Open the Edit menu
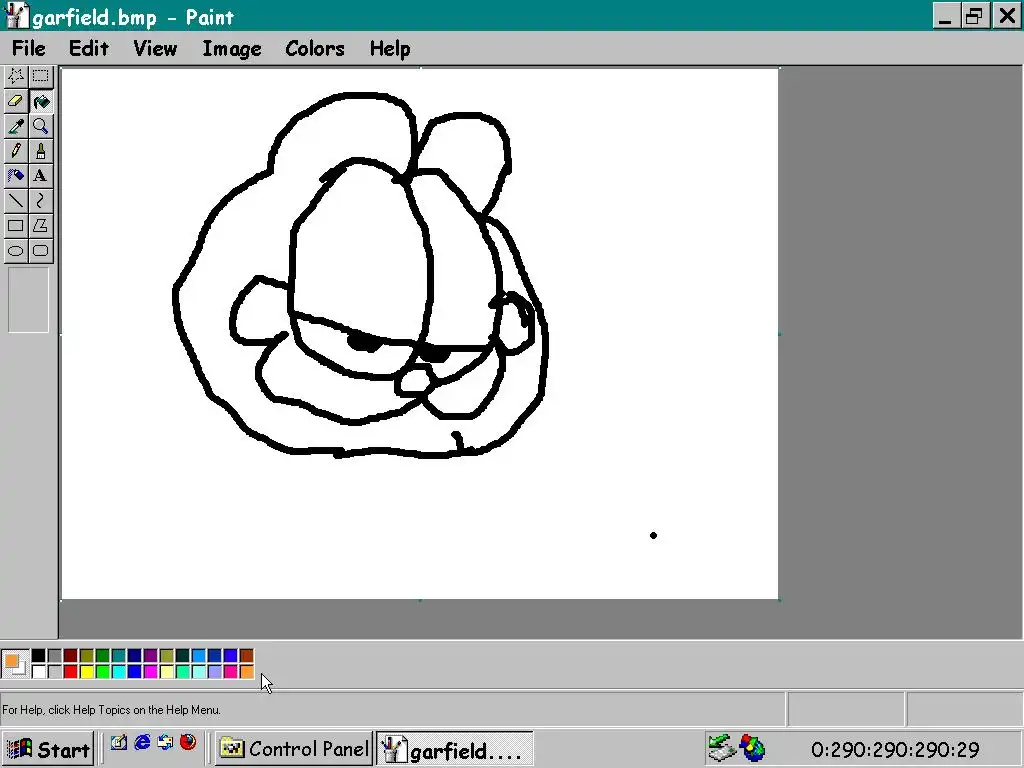The width and height of the screenshot is (1024, 768). (89, 48)
